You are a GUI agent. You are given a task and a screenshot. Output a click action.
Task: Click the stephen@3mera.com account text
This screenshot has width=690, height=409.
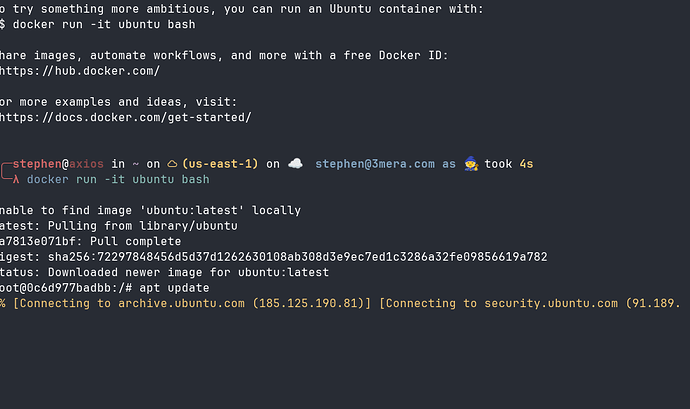[375, 164]
